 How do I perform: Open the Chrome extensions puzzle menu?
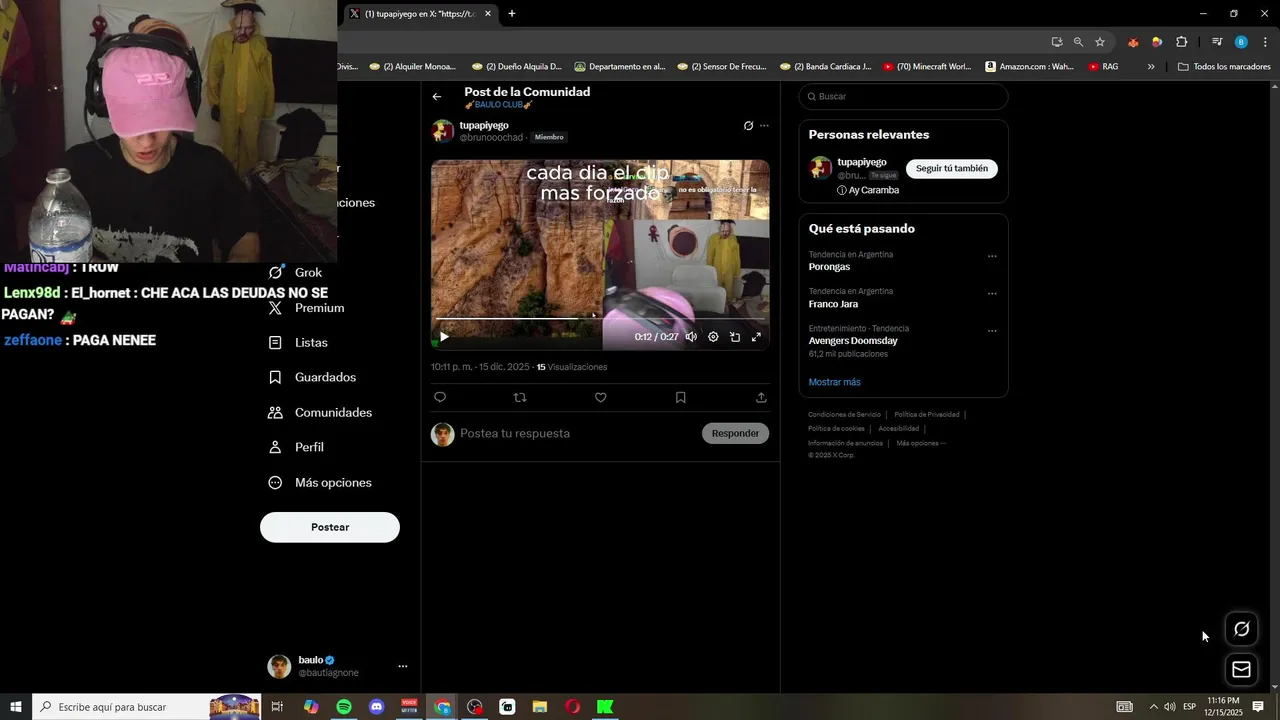click(x=1181, y=42)
